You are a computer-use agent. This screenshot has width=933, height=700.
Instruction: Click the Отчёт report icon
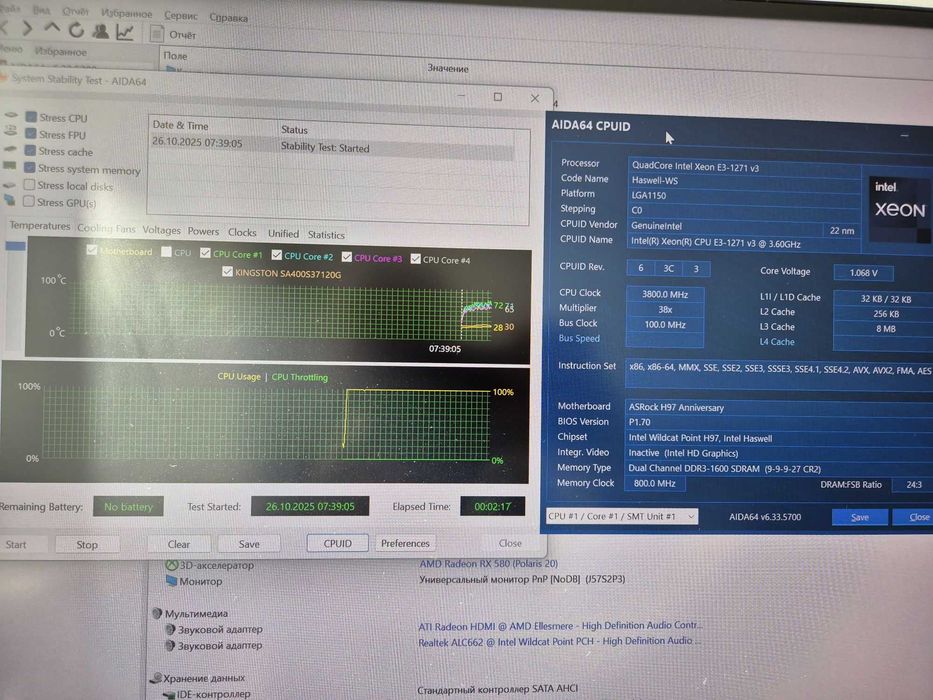pyautogui.click(x=156, y=34)
